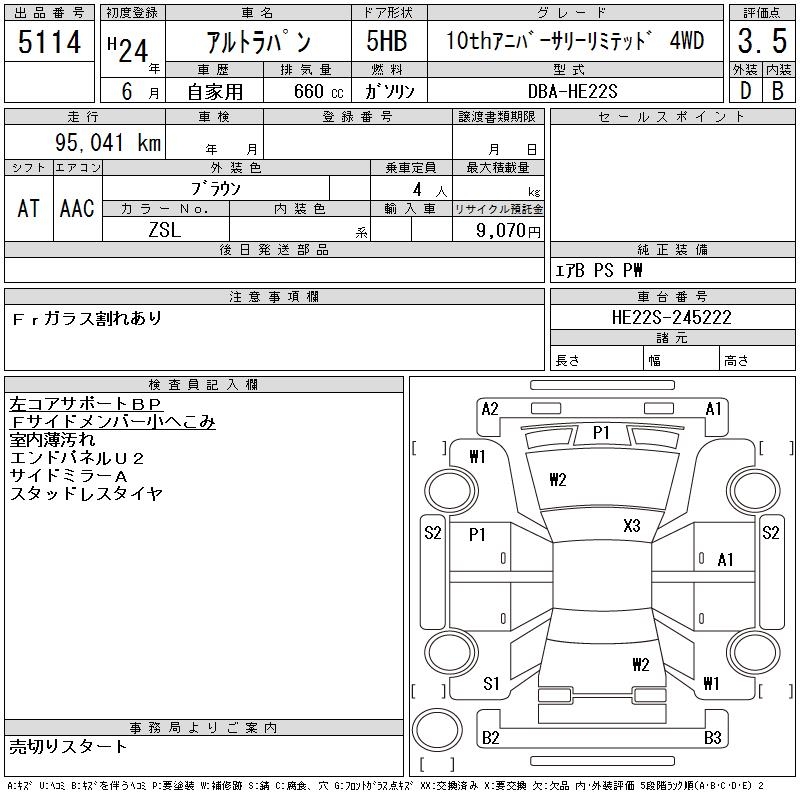Click the 後日発送部品 header
The height and width of the screenshot is (800, 800).
(x=274, y=249)
